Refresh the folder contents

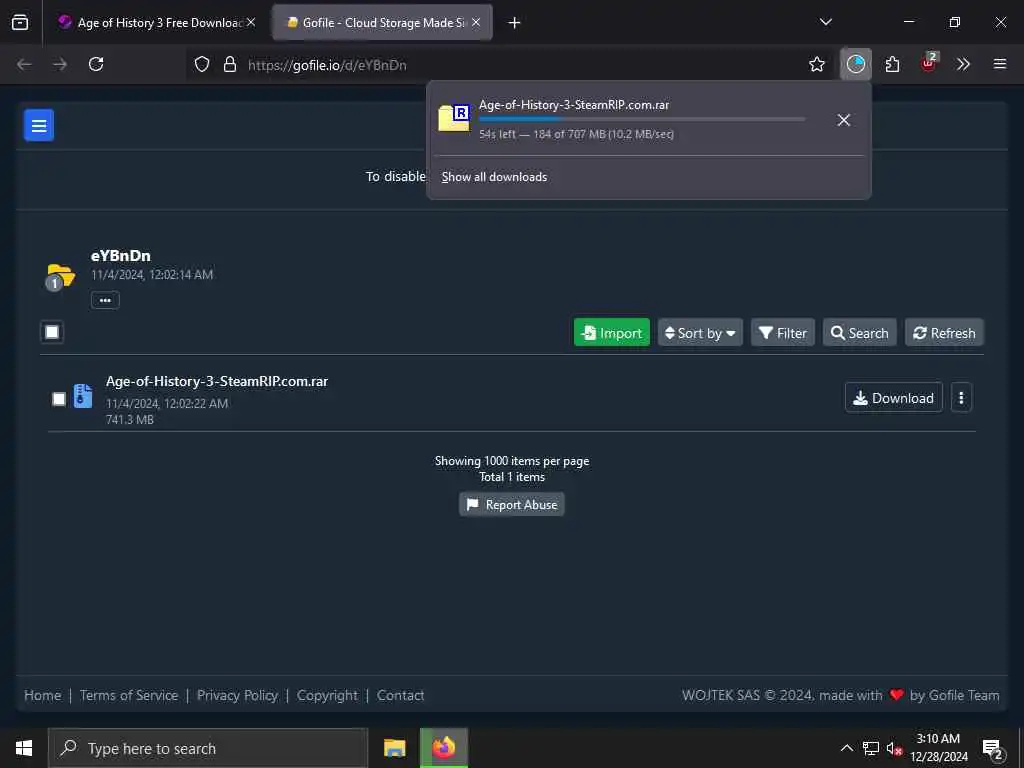[x=944, y=333]
